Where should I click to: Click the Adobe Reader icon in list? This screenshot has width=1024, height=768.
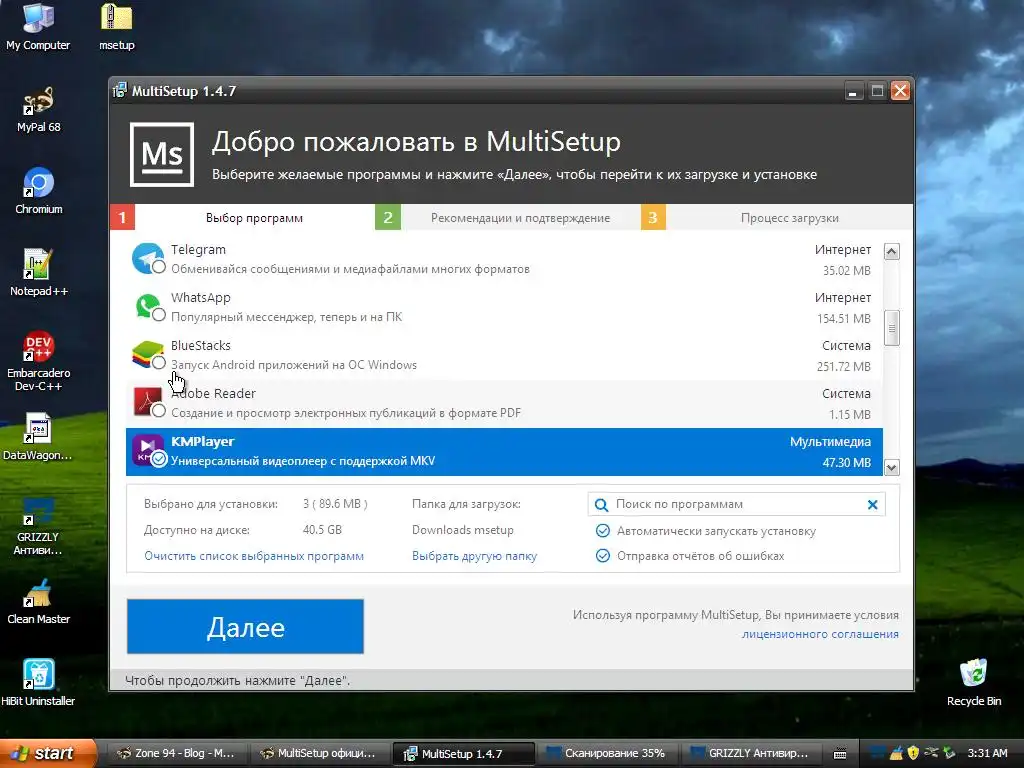click(x=148, y=402)
